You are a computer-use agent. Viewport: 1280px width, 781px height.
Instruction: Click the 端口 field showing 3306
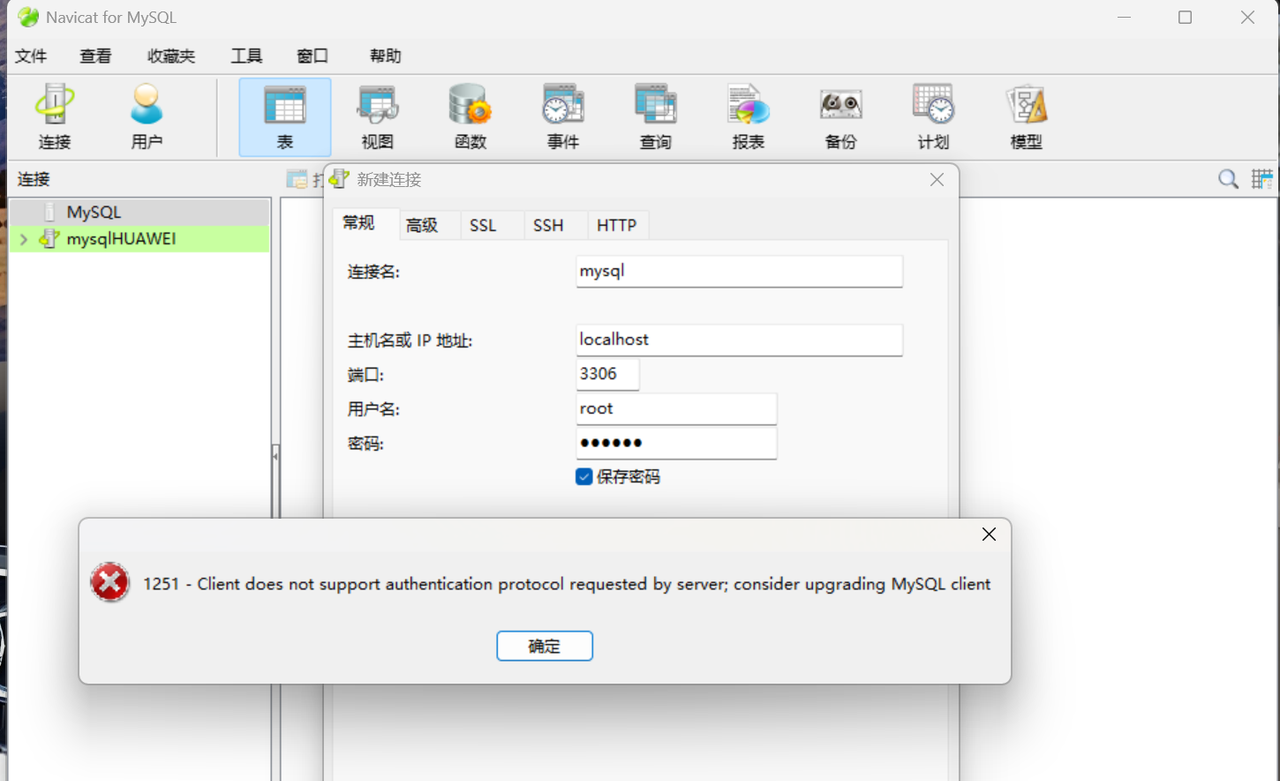[607, 375]
